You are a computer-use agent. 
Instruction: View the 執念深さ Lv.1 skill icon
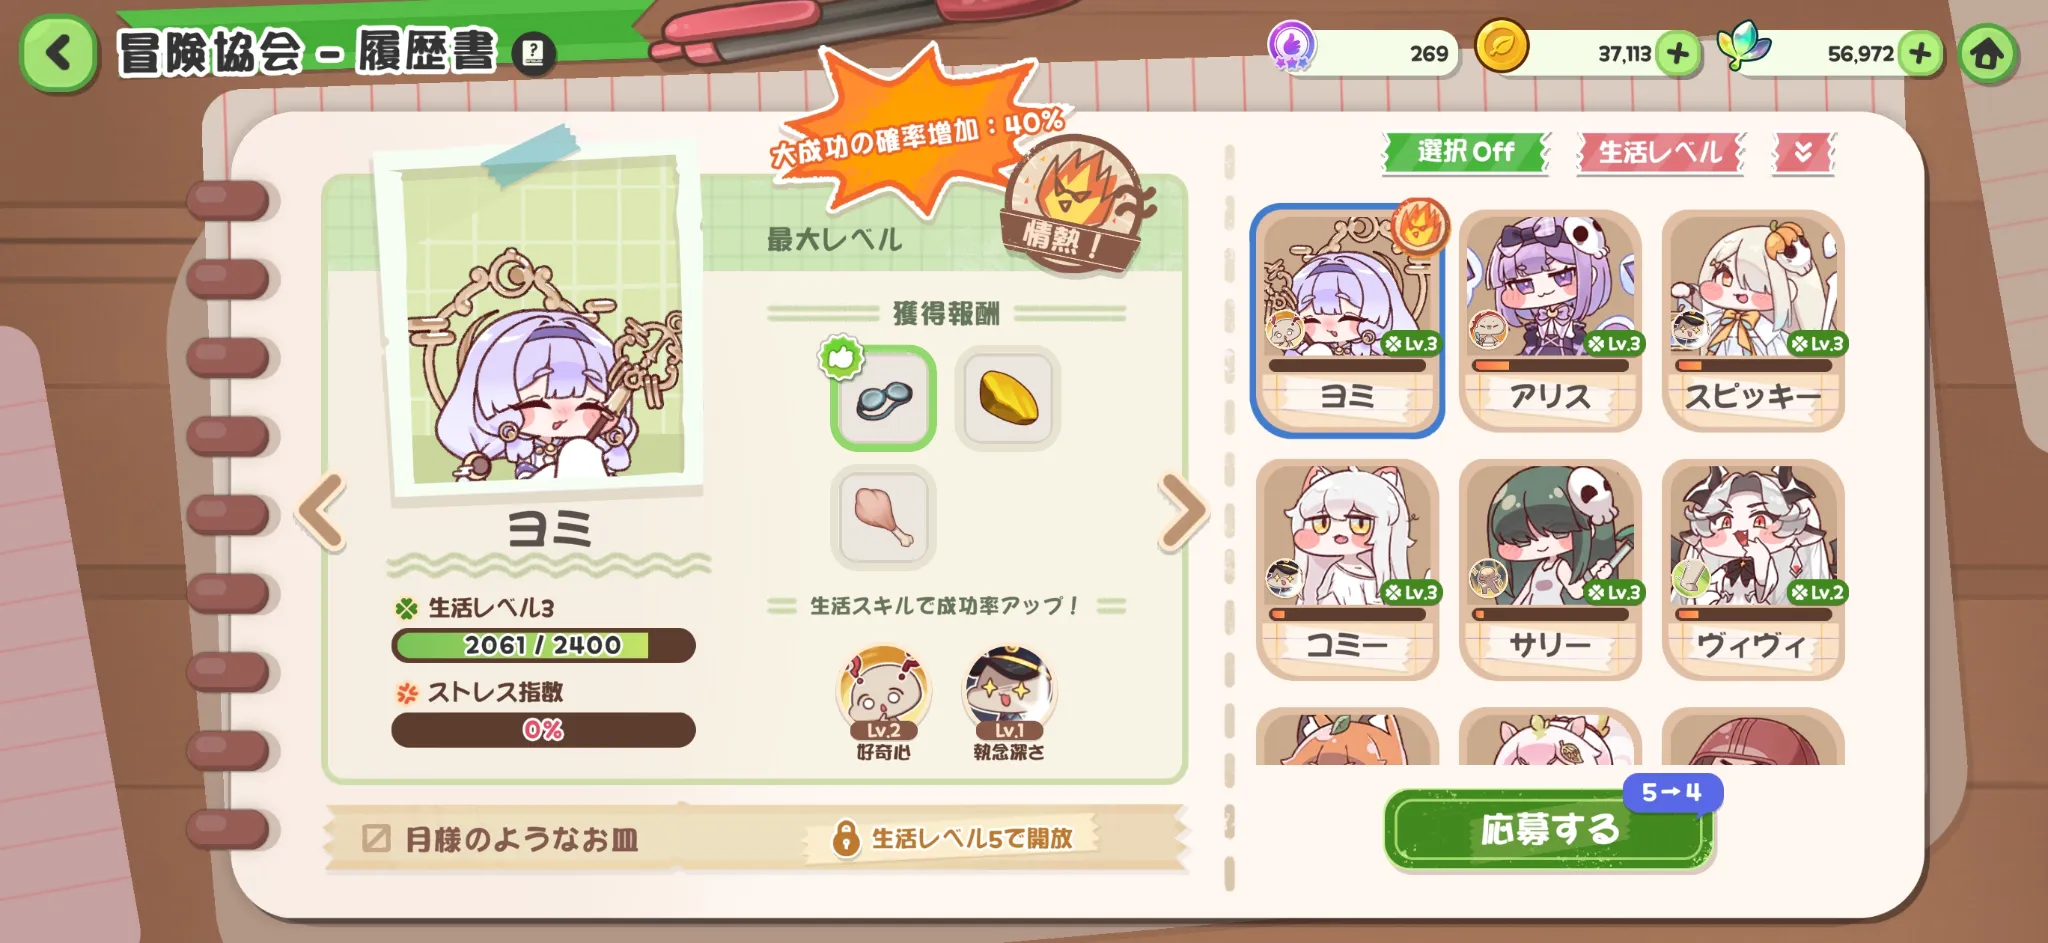coord(1009,702)
